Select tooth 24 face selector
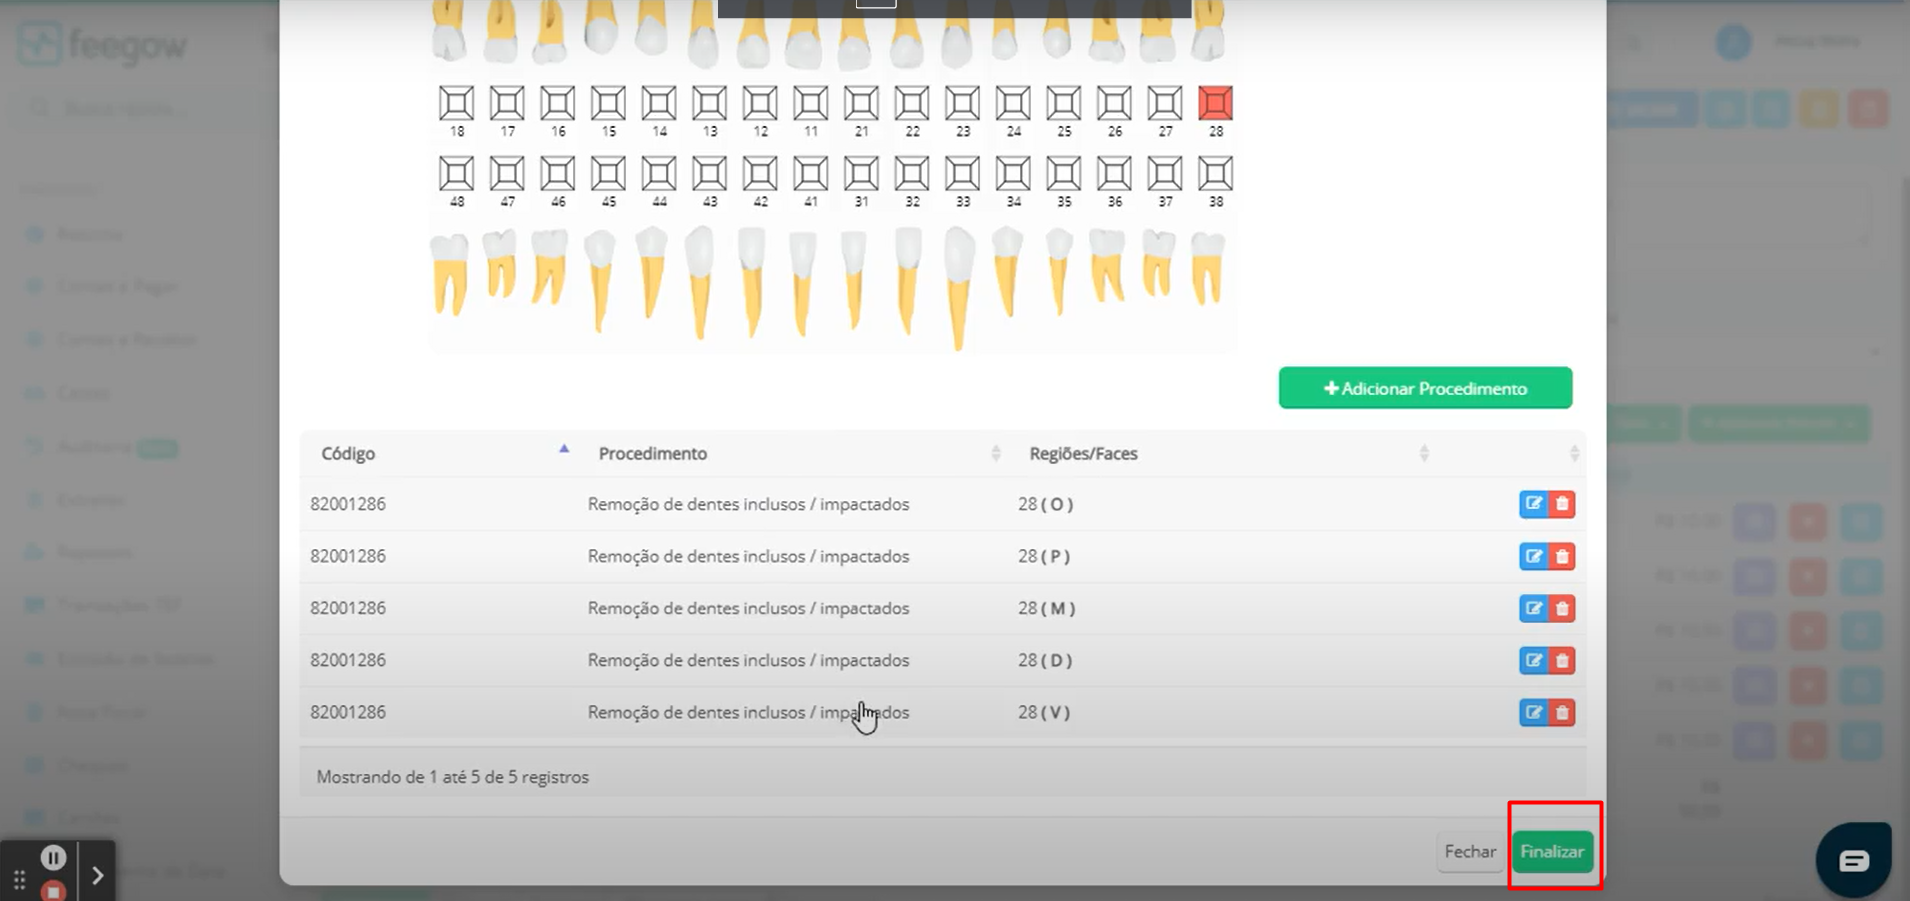 click(x=1013, y=103)
